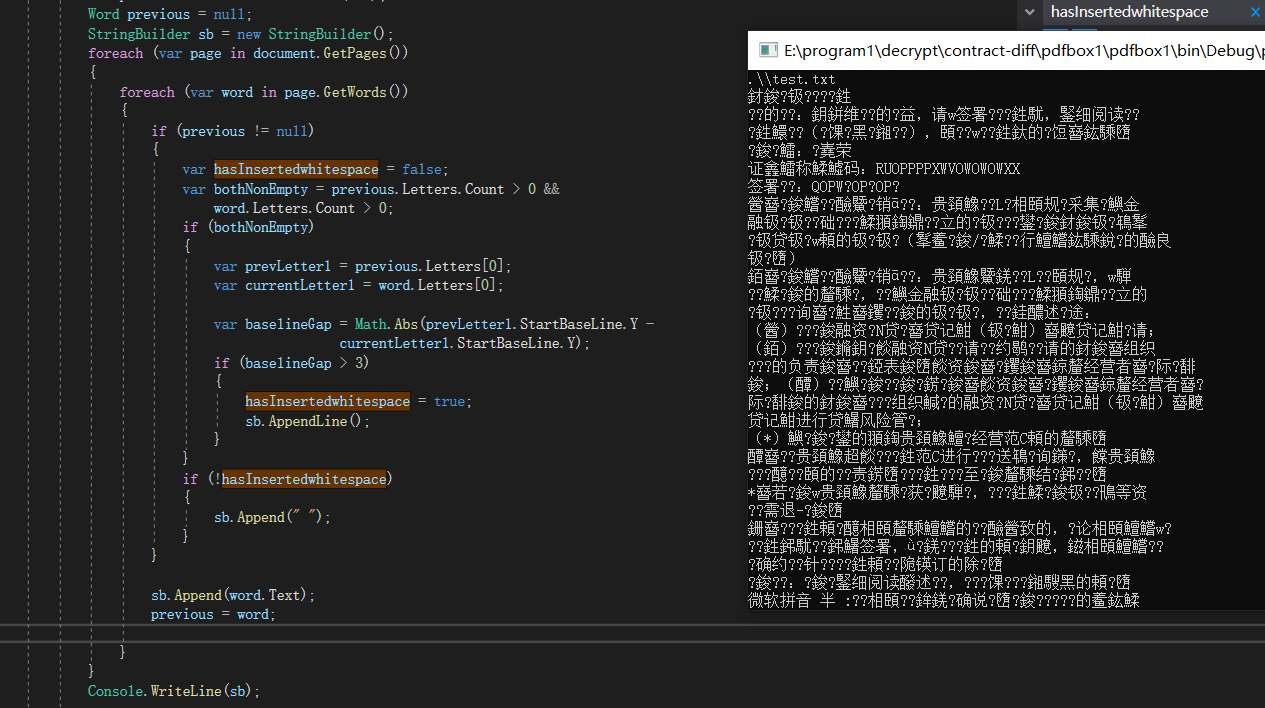Screen dimensions: 1265x708
Task: Click the 'if (baselineGap > 3)' line
Action: point(291,363)
